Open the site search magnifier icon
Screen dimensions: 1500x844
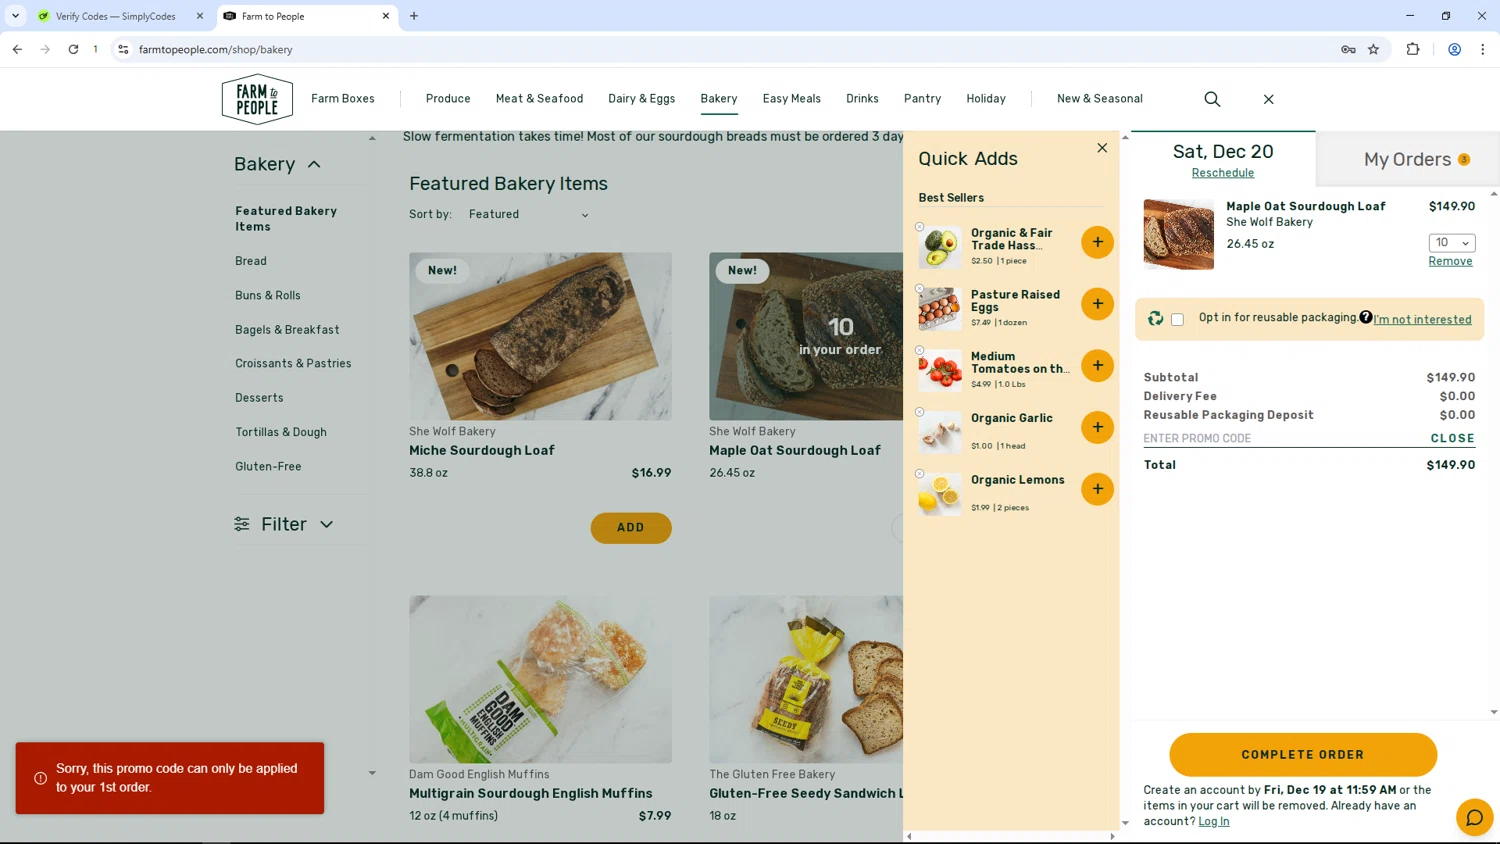pos(1212,99)
